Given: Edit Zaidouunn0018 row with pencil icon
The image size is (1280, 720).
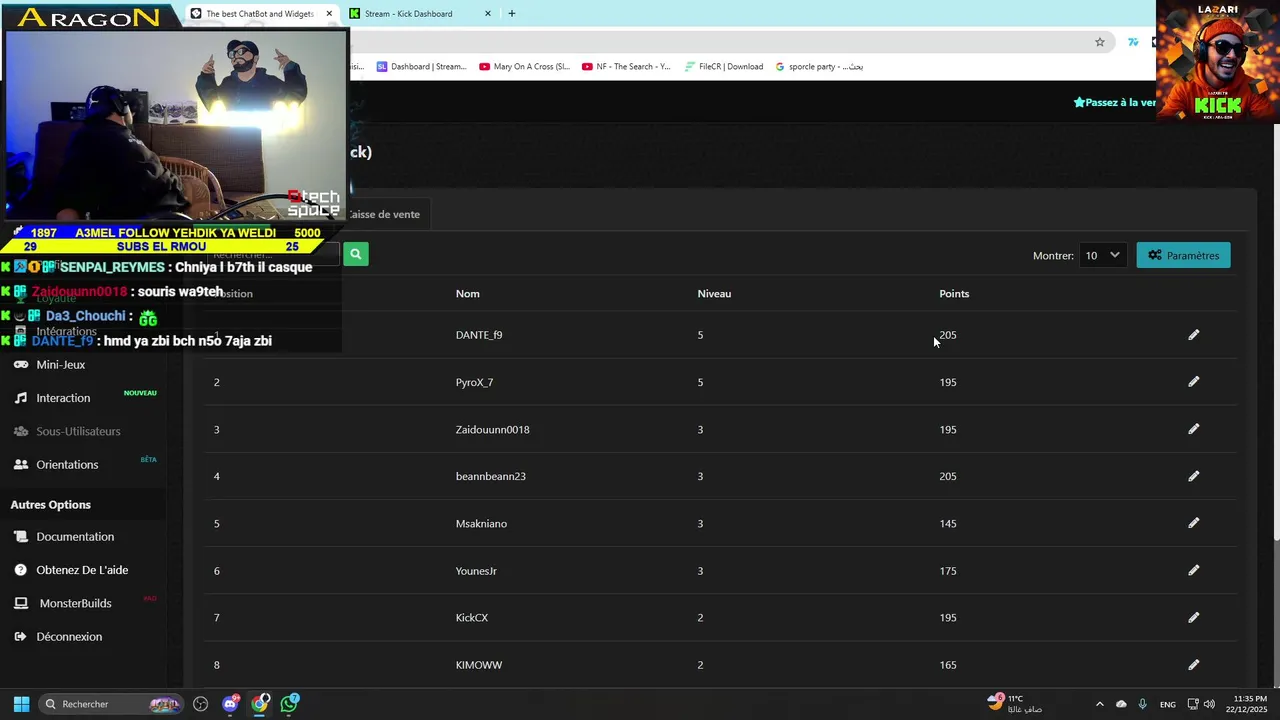Looking at the screenshot, I should [x=1193, y=429].
